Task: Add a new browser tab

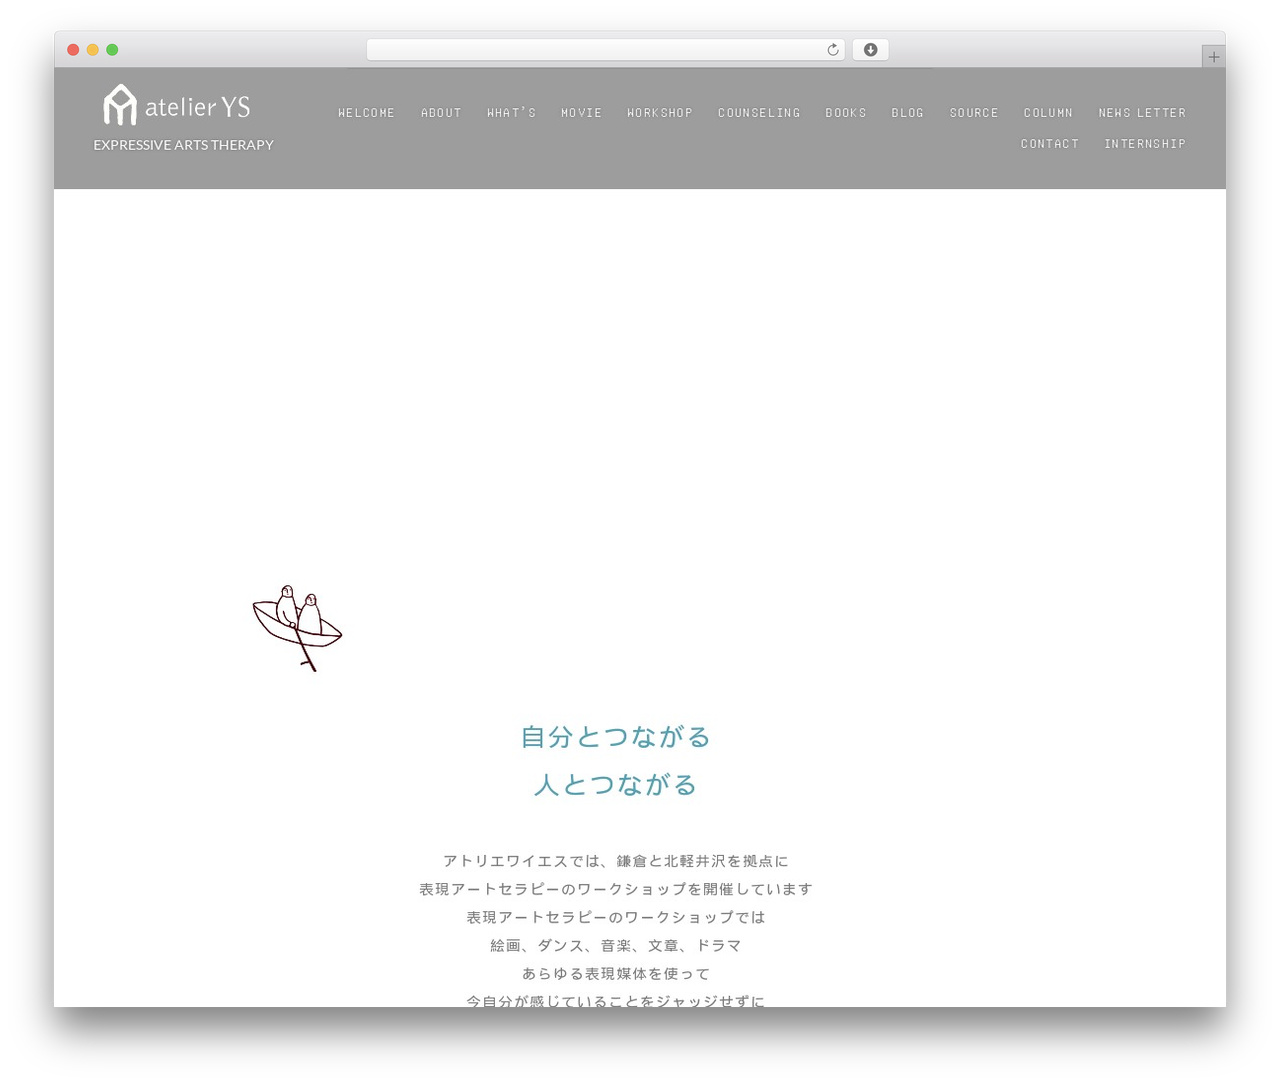Action: click(1213, 57)
